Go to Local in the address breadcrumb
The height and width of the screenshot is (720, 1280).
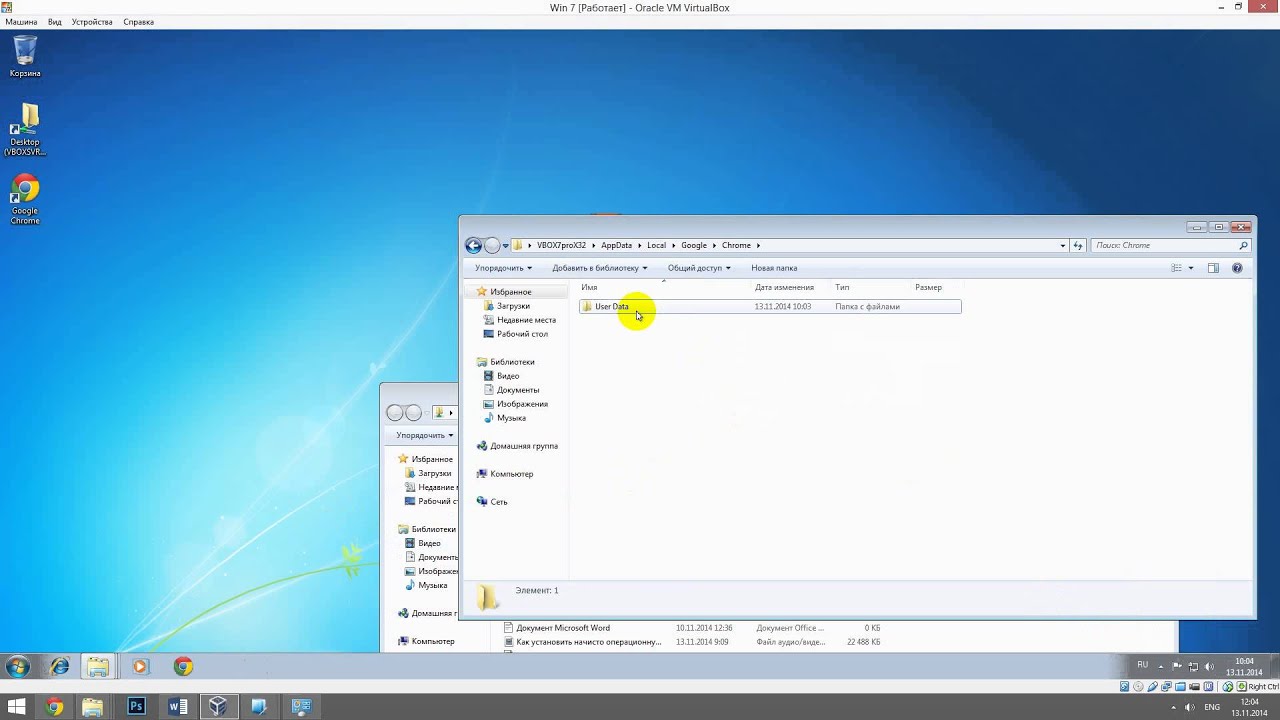(656, 245)
